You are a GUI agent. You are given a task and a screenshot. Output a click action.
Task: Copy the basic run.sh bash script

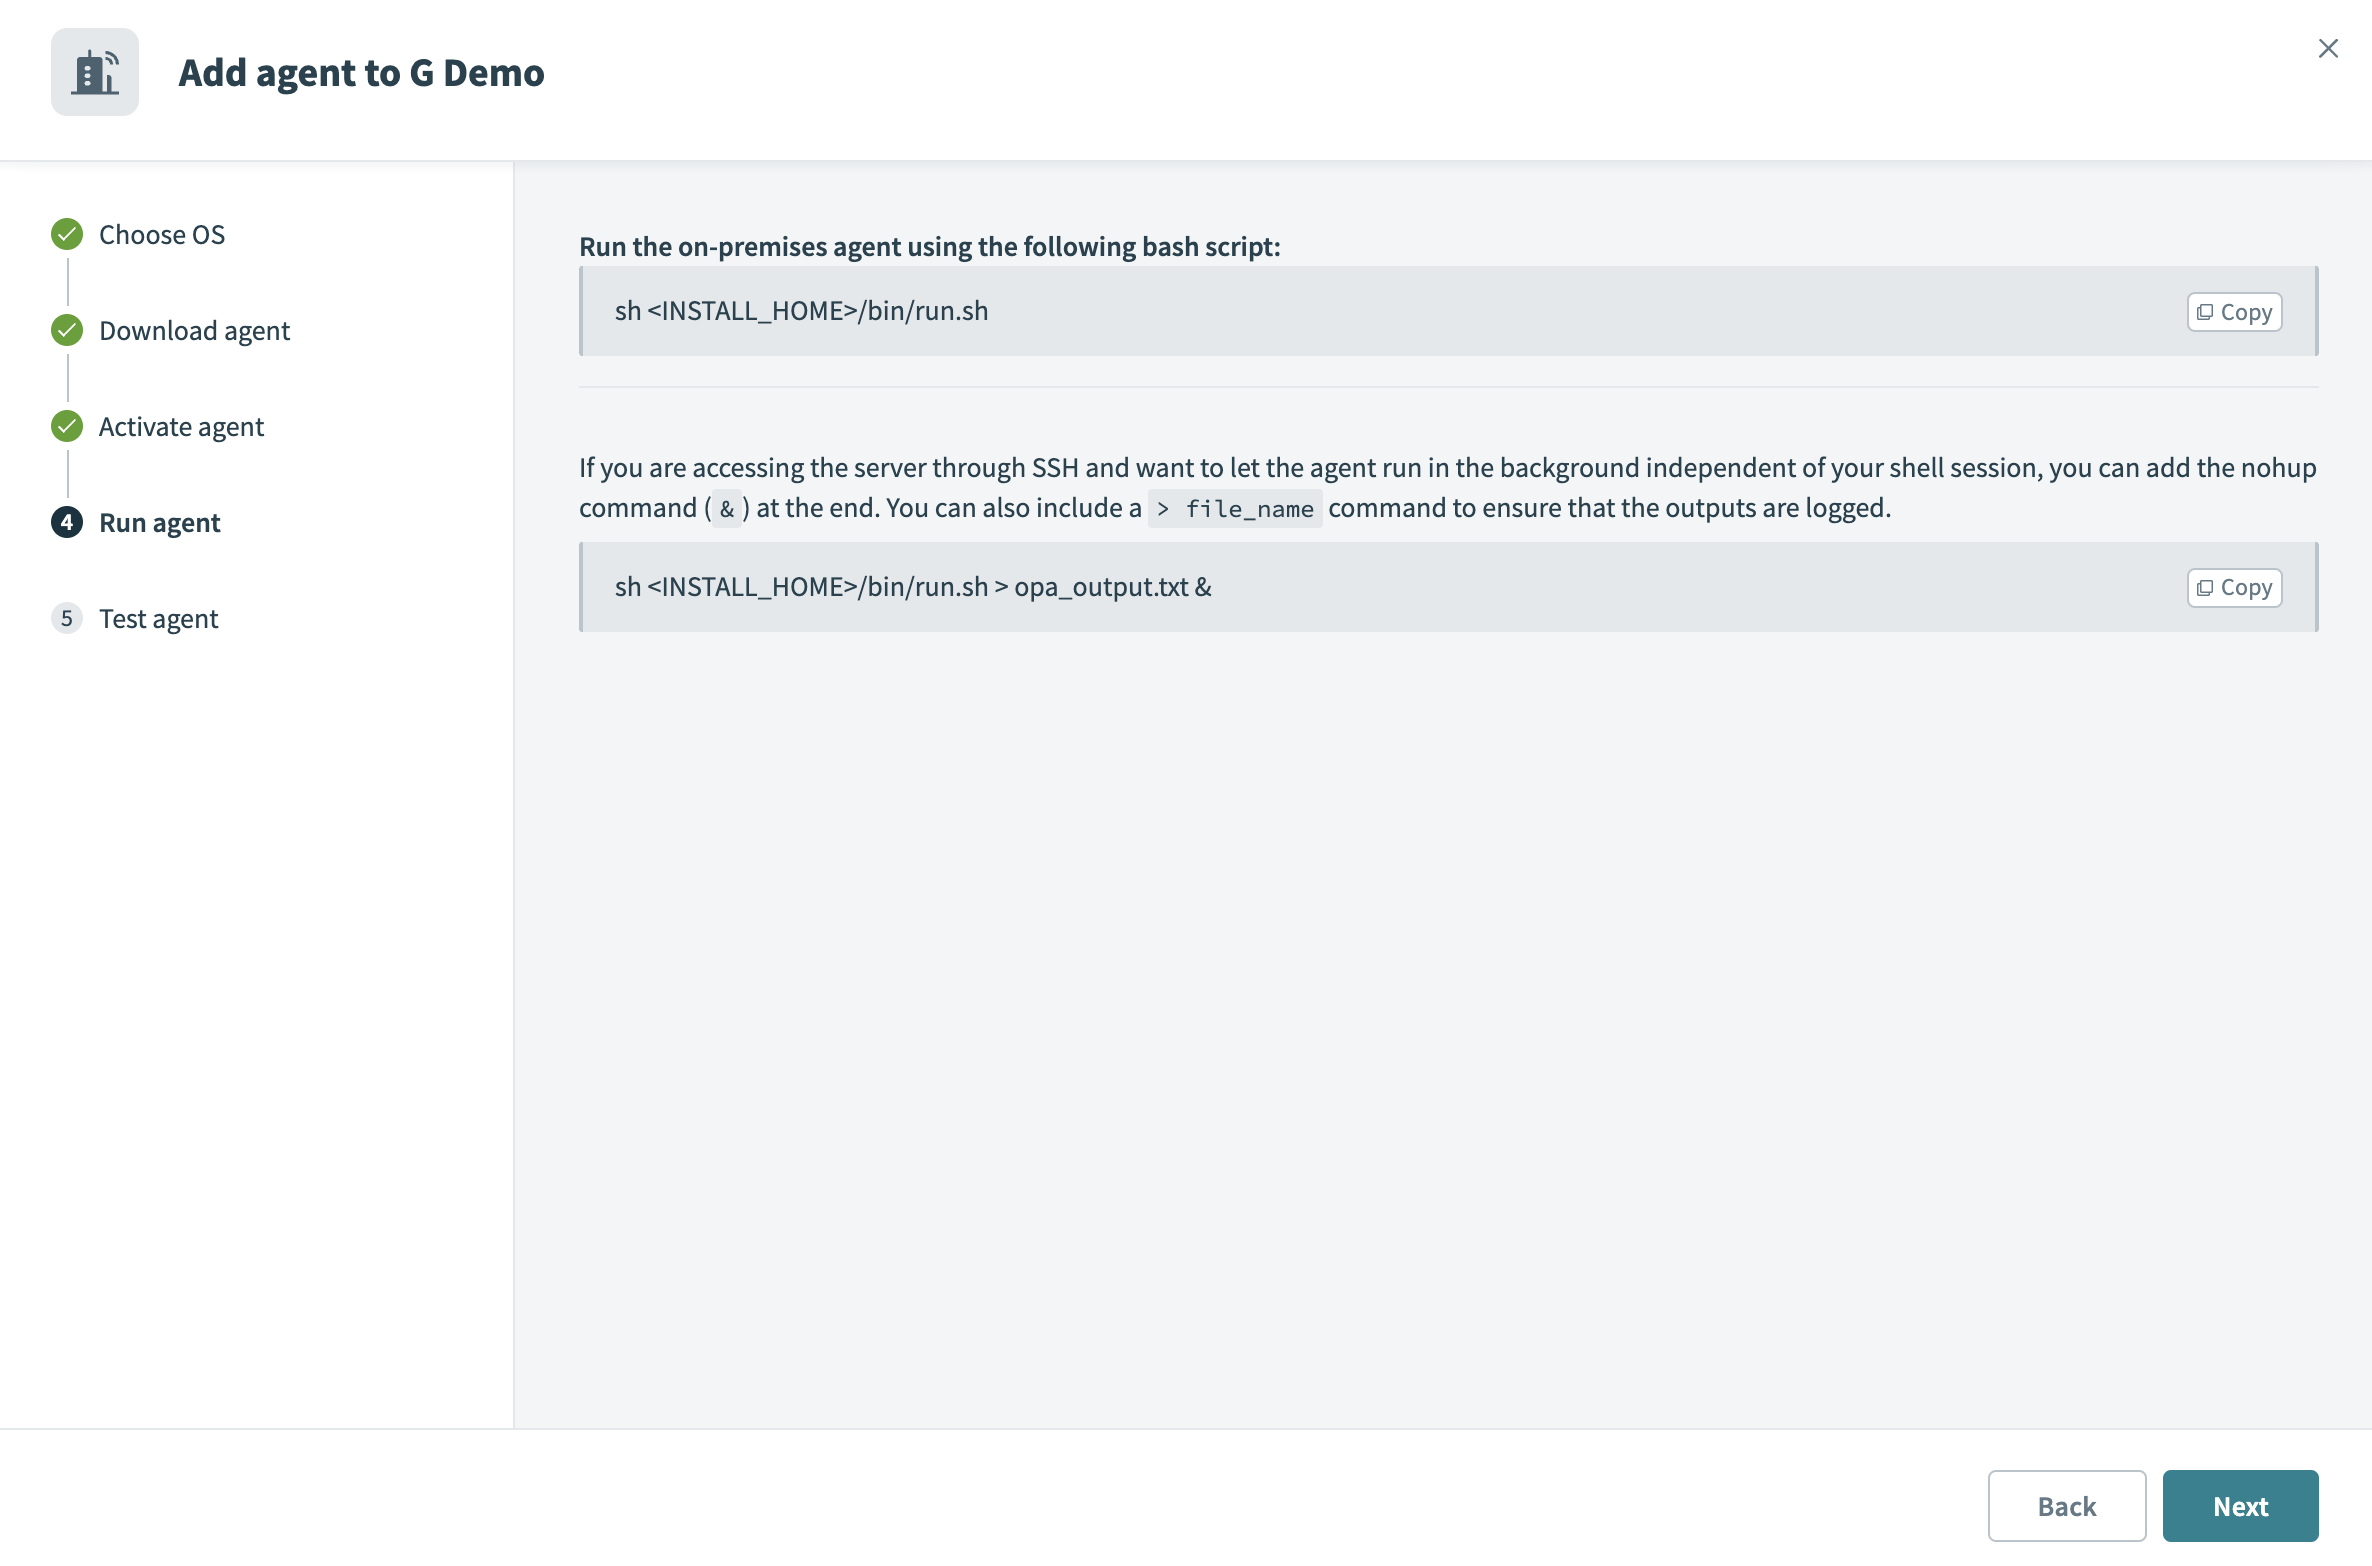[x=2234, y=311]
